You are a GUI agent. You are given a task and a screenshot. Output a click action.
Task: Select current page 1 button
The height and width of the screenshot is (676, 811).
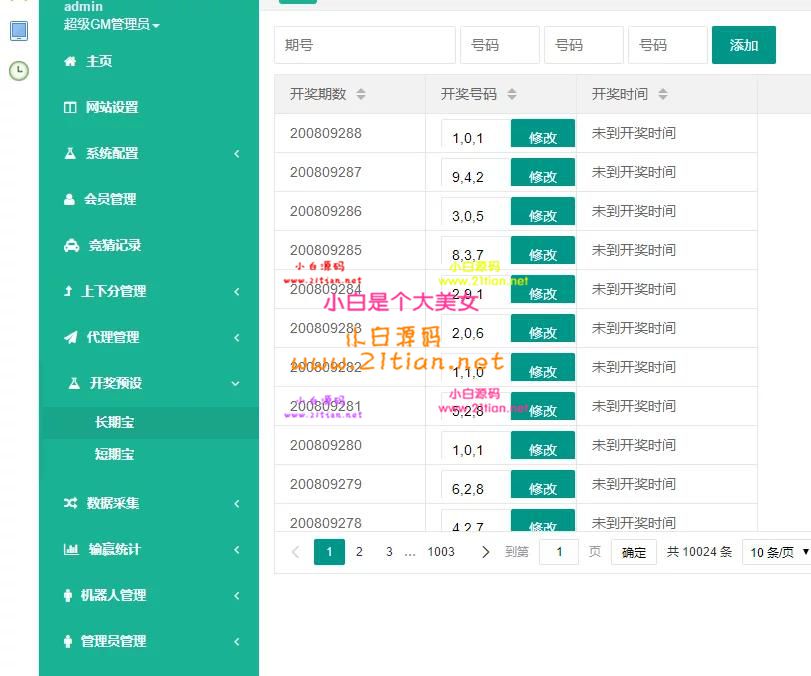tap(329, 552)
